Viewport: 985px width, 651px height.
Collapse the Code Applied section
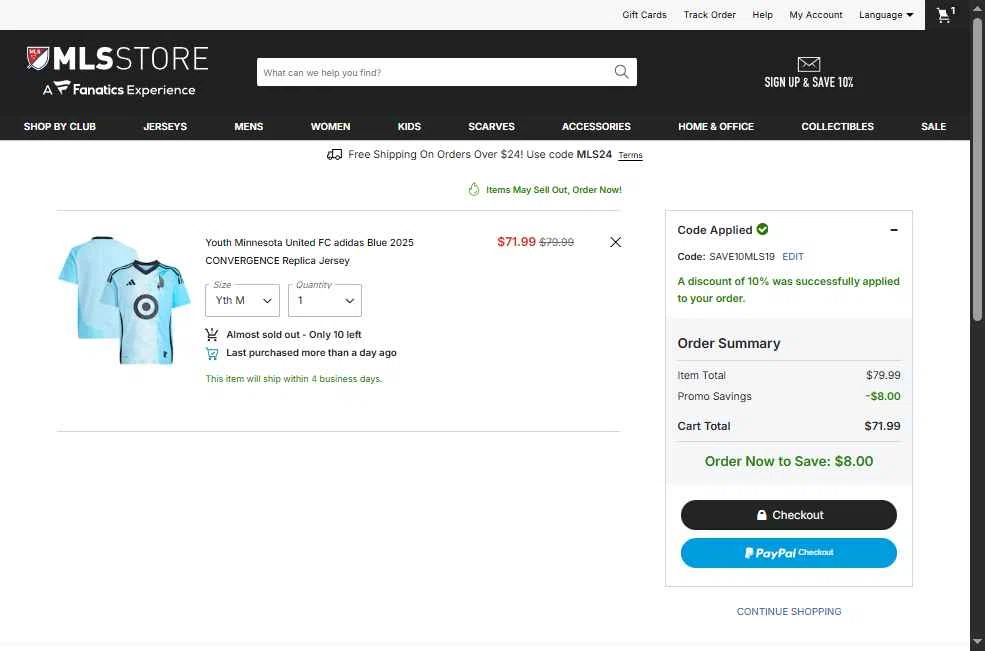(x=893, y=230)
